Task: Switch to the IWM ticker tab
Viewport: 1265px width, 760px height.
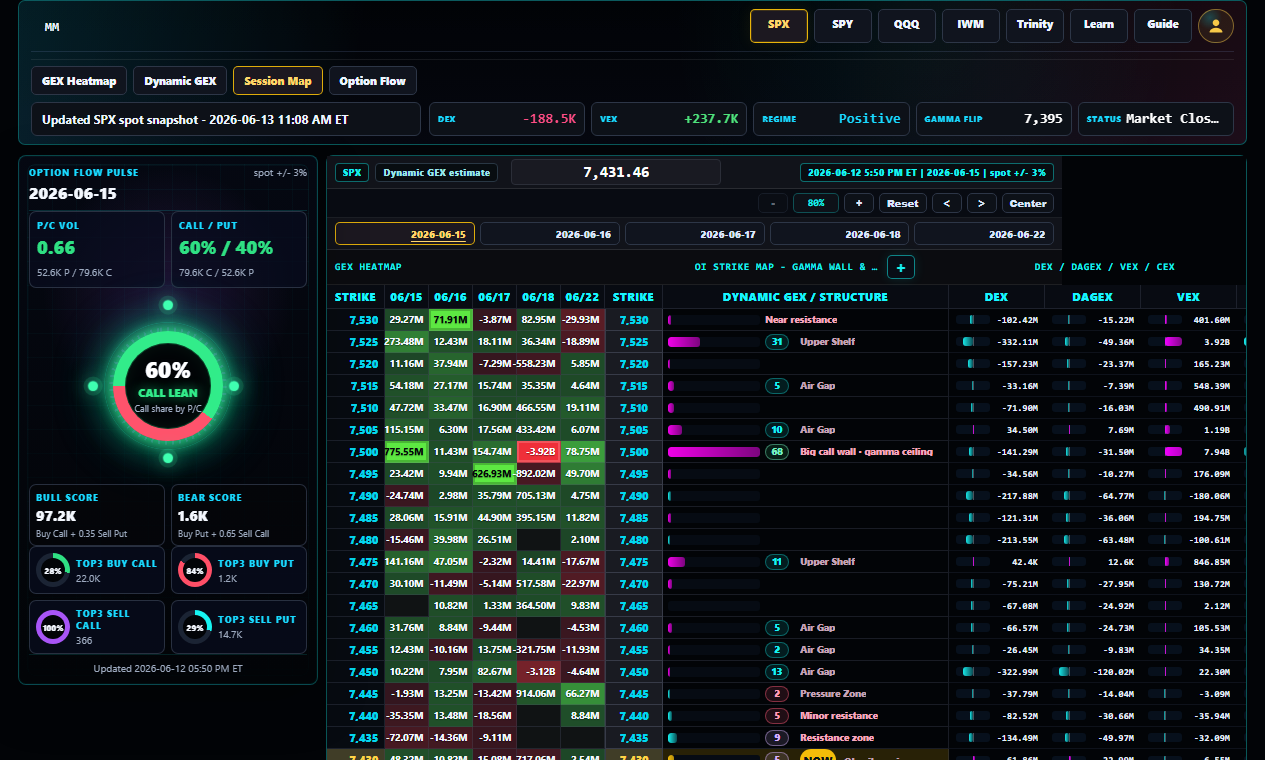Action: tap(971, 26)
